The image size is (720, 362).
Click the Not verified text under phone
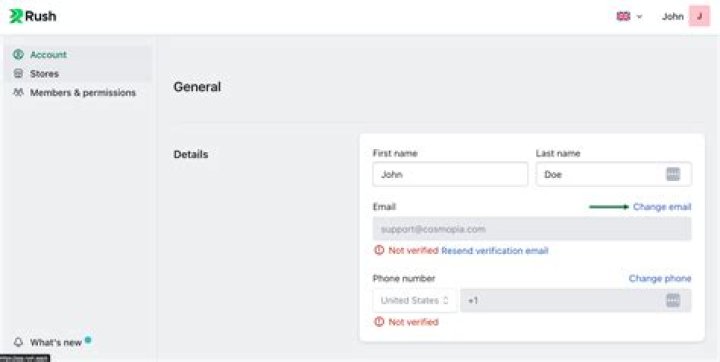pyautogui.click(x=413, y=322)
